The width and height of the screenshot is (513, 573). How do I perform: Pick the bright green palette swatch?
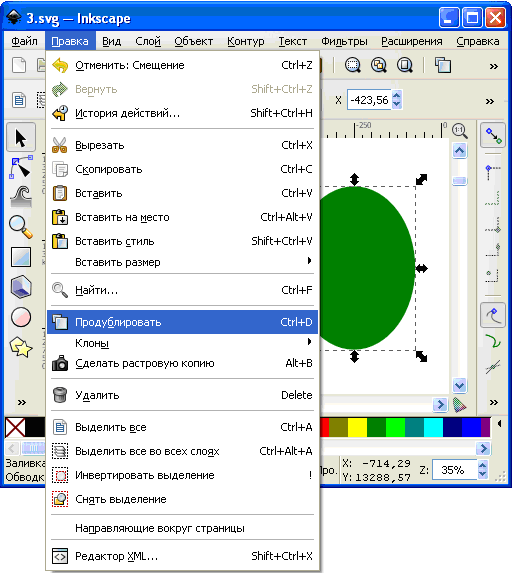coord(395,428)
